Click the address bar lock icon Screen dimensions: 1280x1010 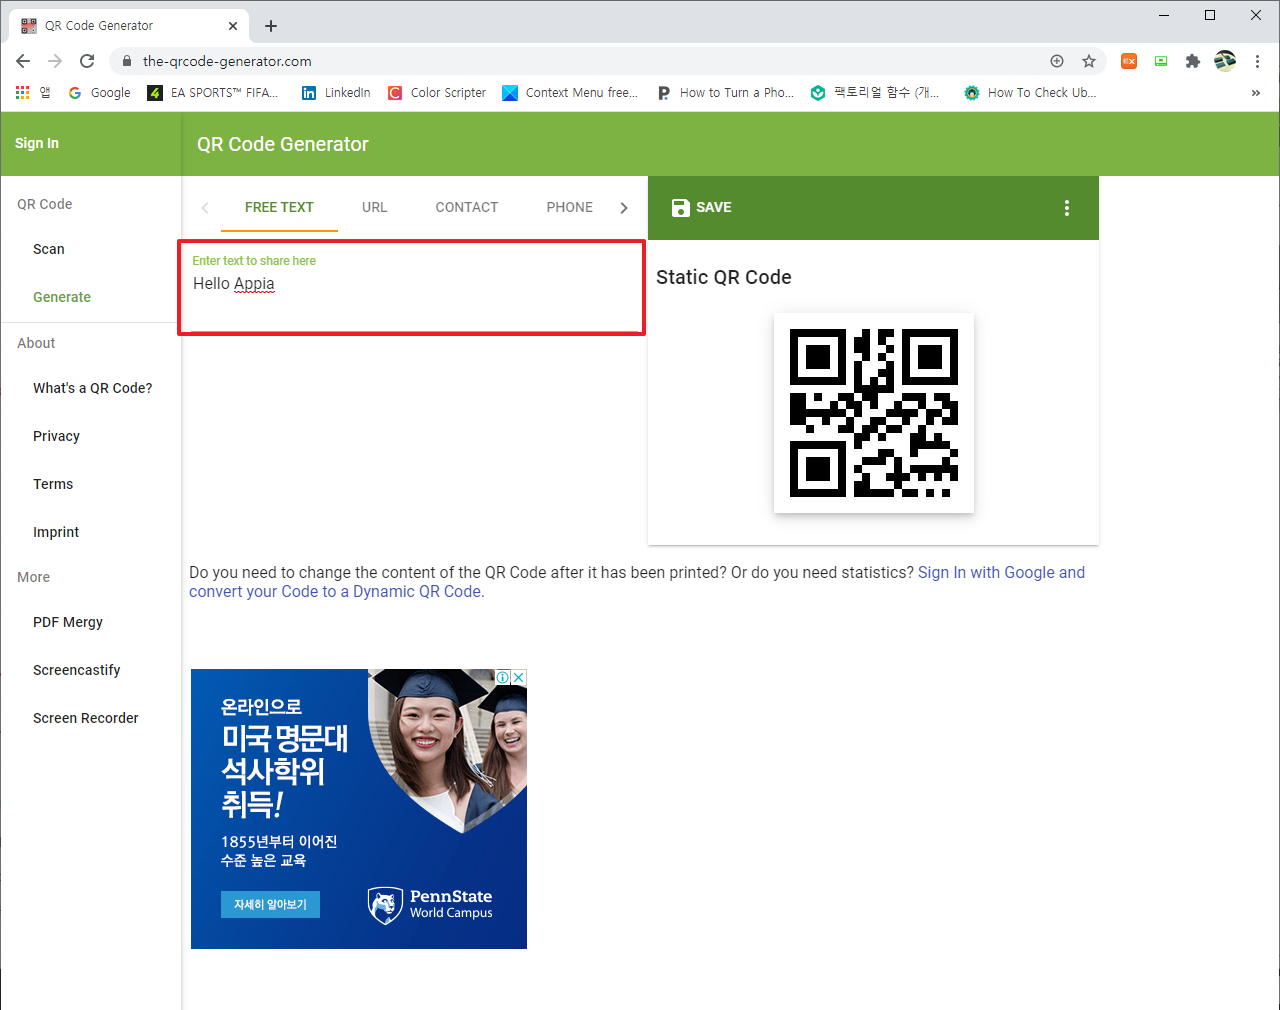click(127, 61)
